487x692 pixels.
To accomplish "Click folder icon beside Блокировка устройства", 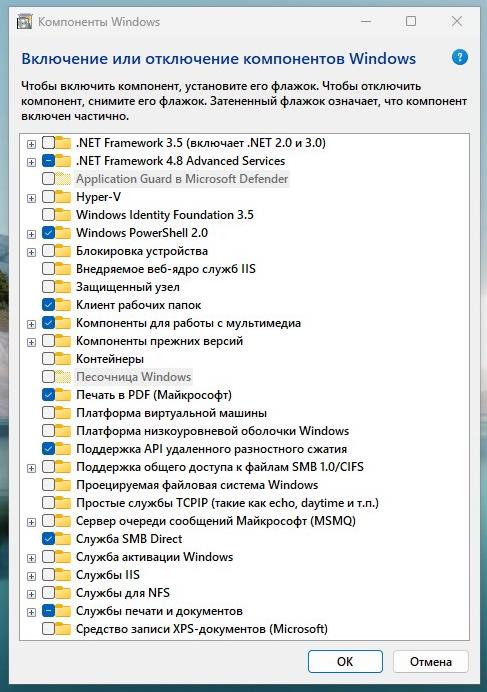I will (64, 251).
